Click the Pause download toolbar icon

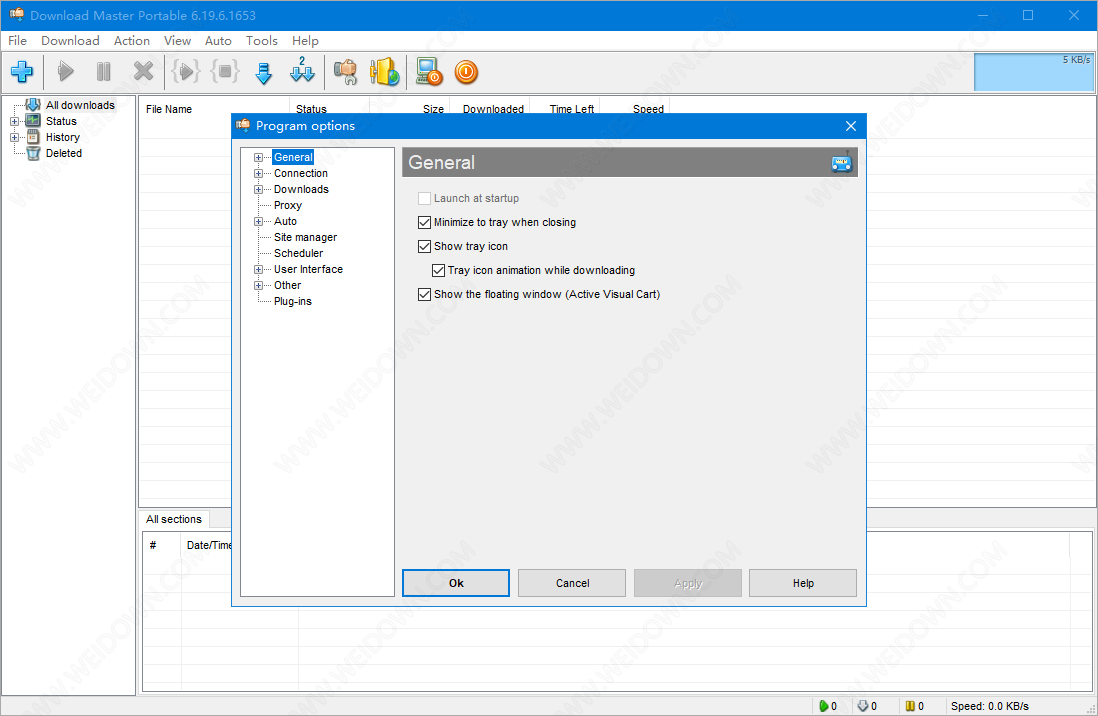[x=104, y=71]
